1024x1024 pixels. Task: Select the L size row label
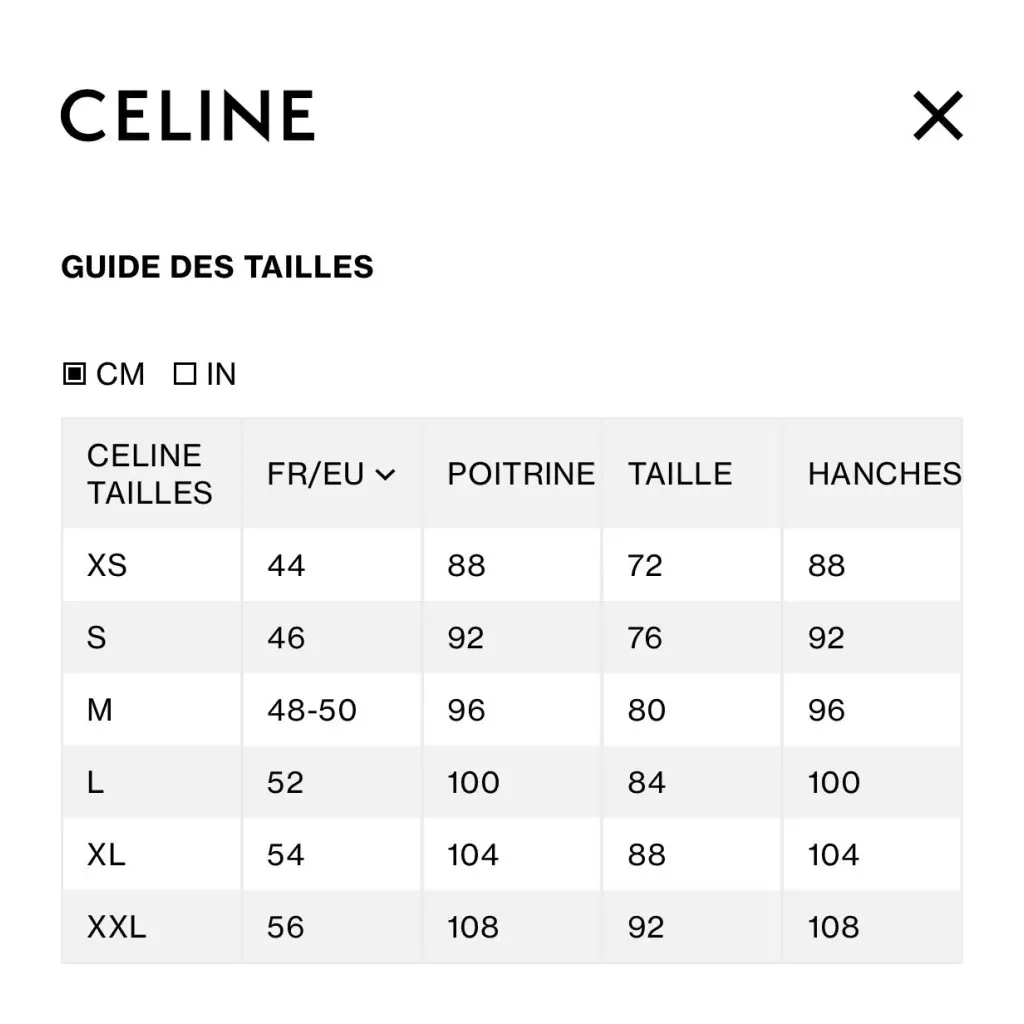pyautogui.click(x=95, y=782)
